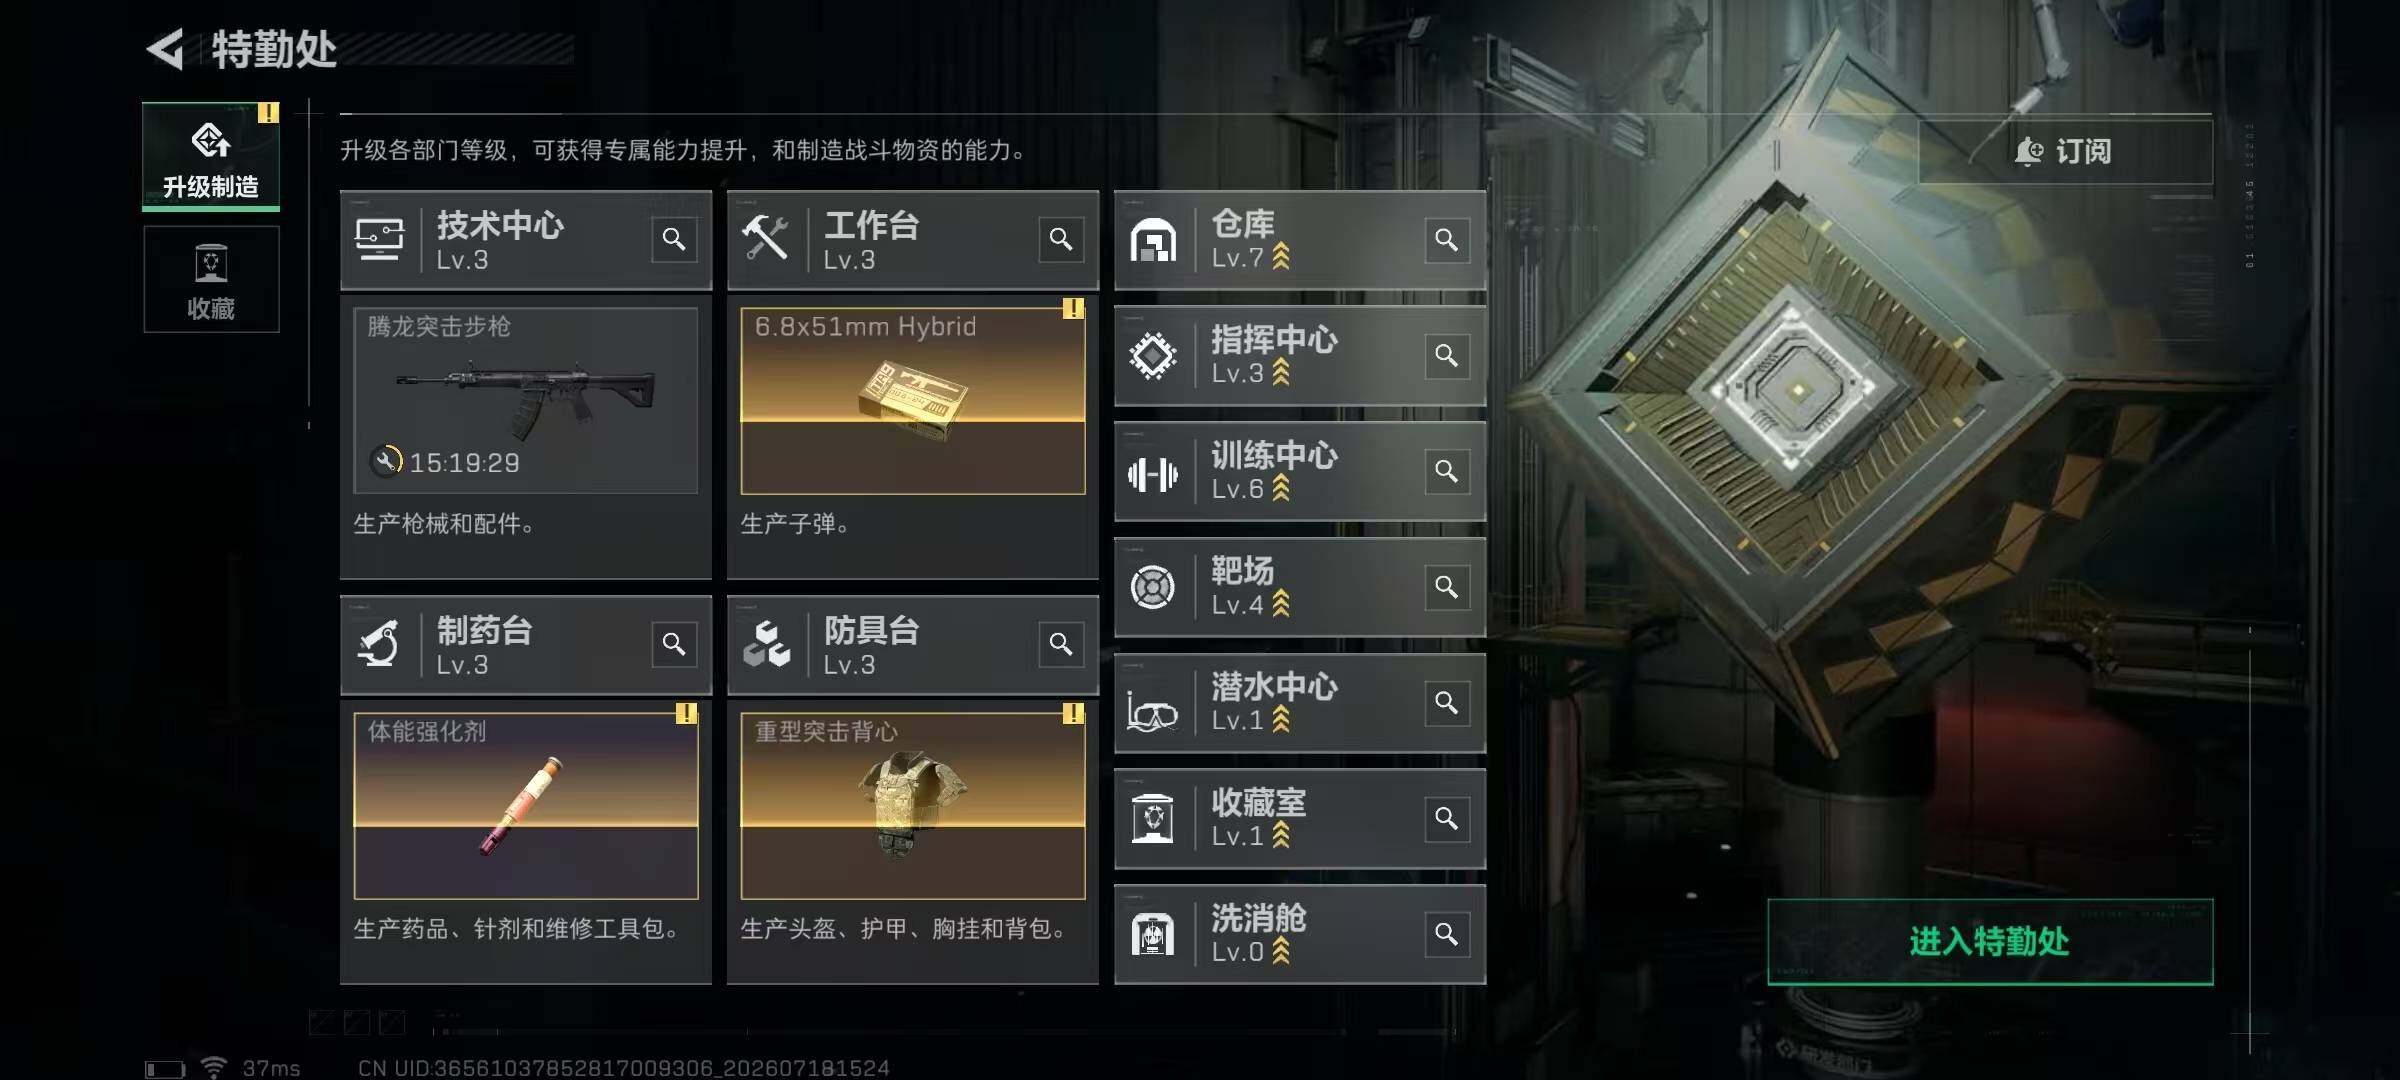
Task: Open the magnifier for 技术中心
Action: click(x=674, y=240)
